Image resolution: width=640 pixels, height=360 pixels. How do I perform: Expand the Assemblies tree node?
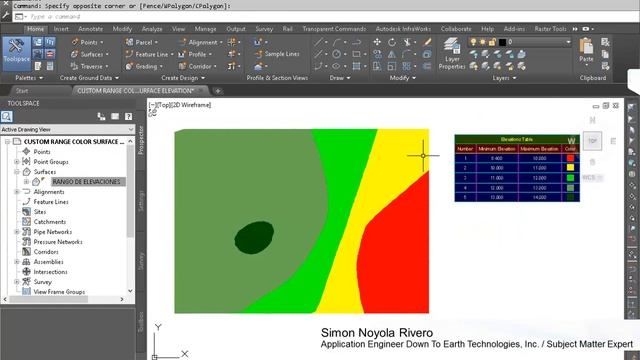[17, 262]
